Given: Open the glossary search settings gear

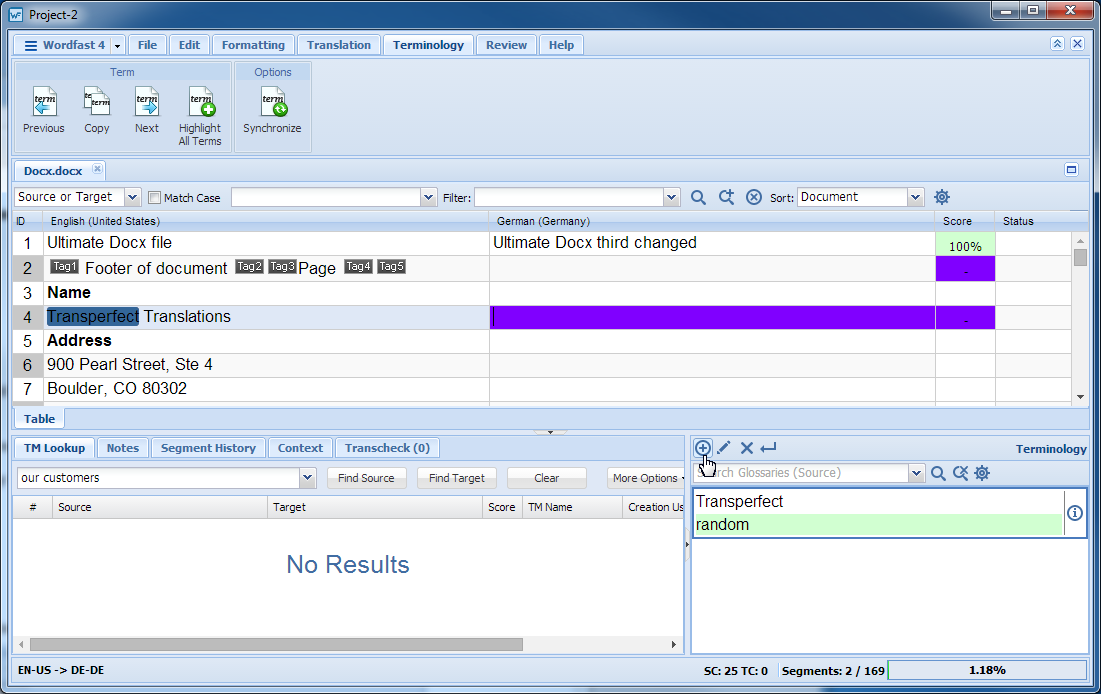Looking at the screenshot, I should pos(982,473).
